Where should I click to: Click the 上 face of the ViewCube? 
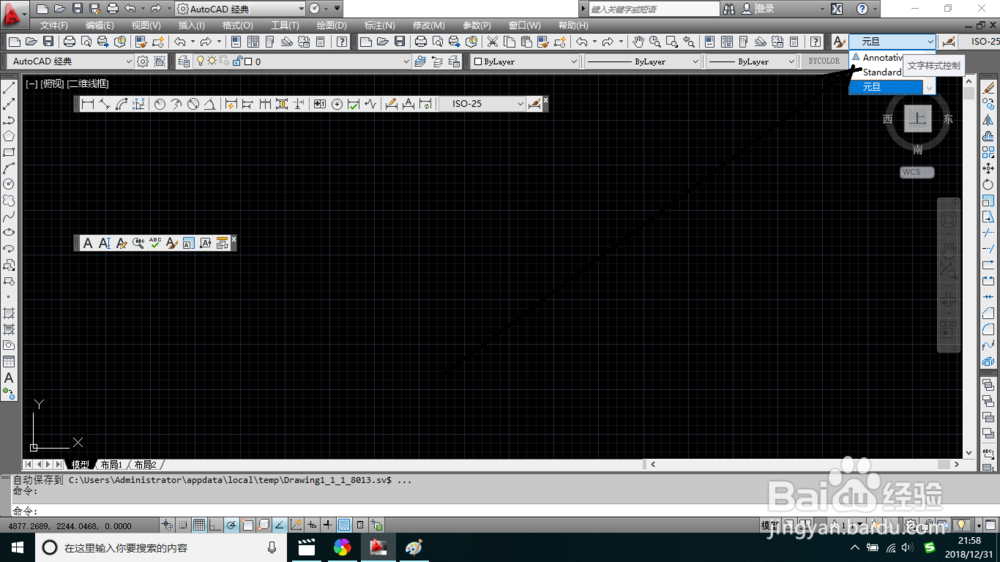click(x=917, y=118)
